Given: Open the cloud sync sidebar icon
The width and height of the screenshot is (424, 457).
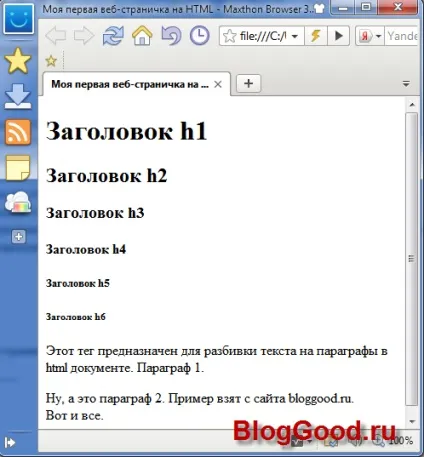Looking at the screenshot, I should point(18,202).
